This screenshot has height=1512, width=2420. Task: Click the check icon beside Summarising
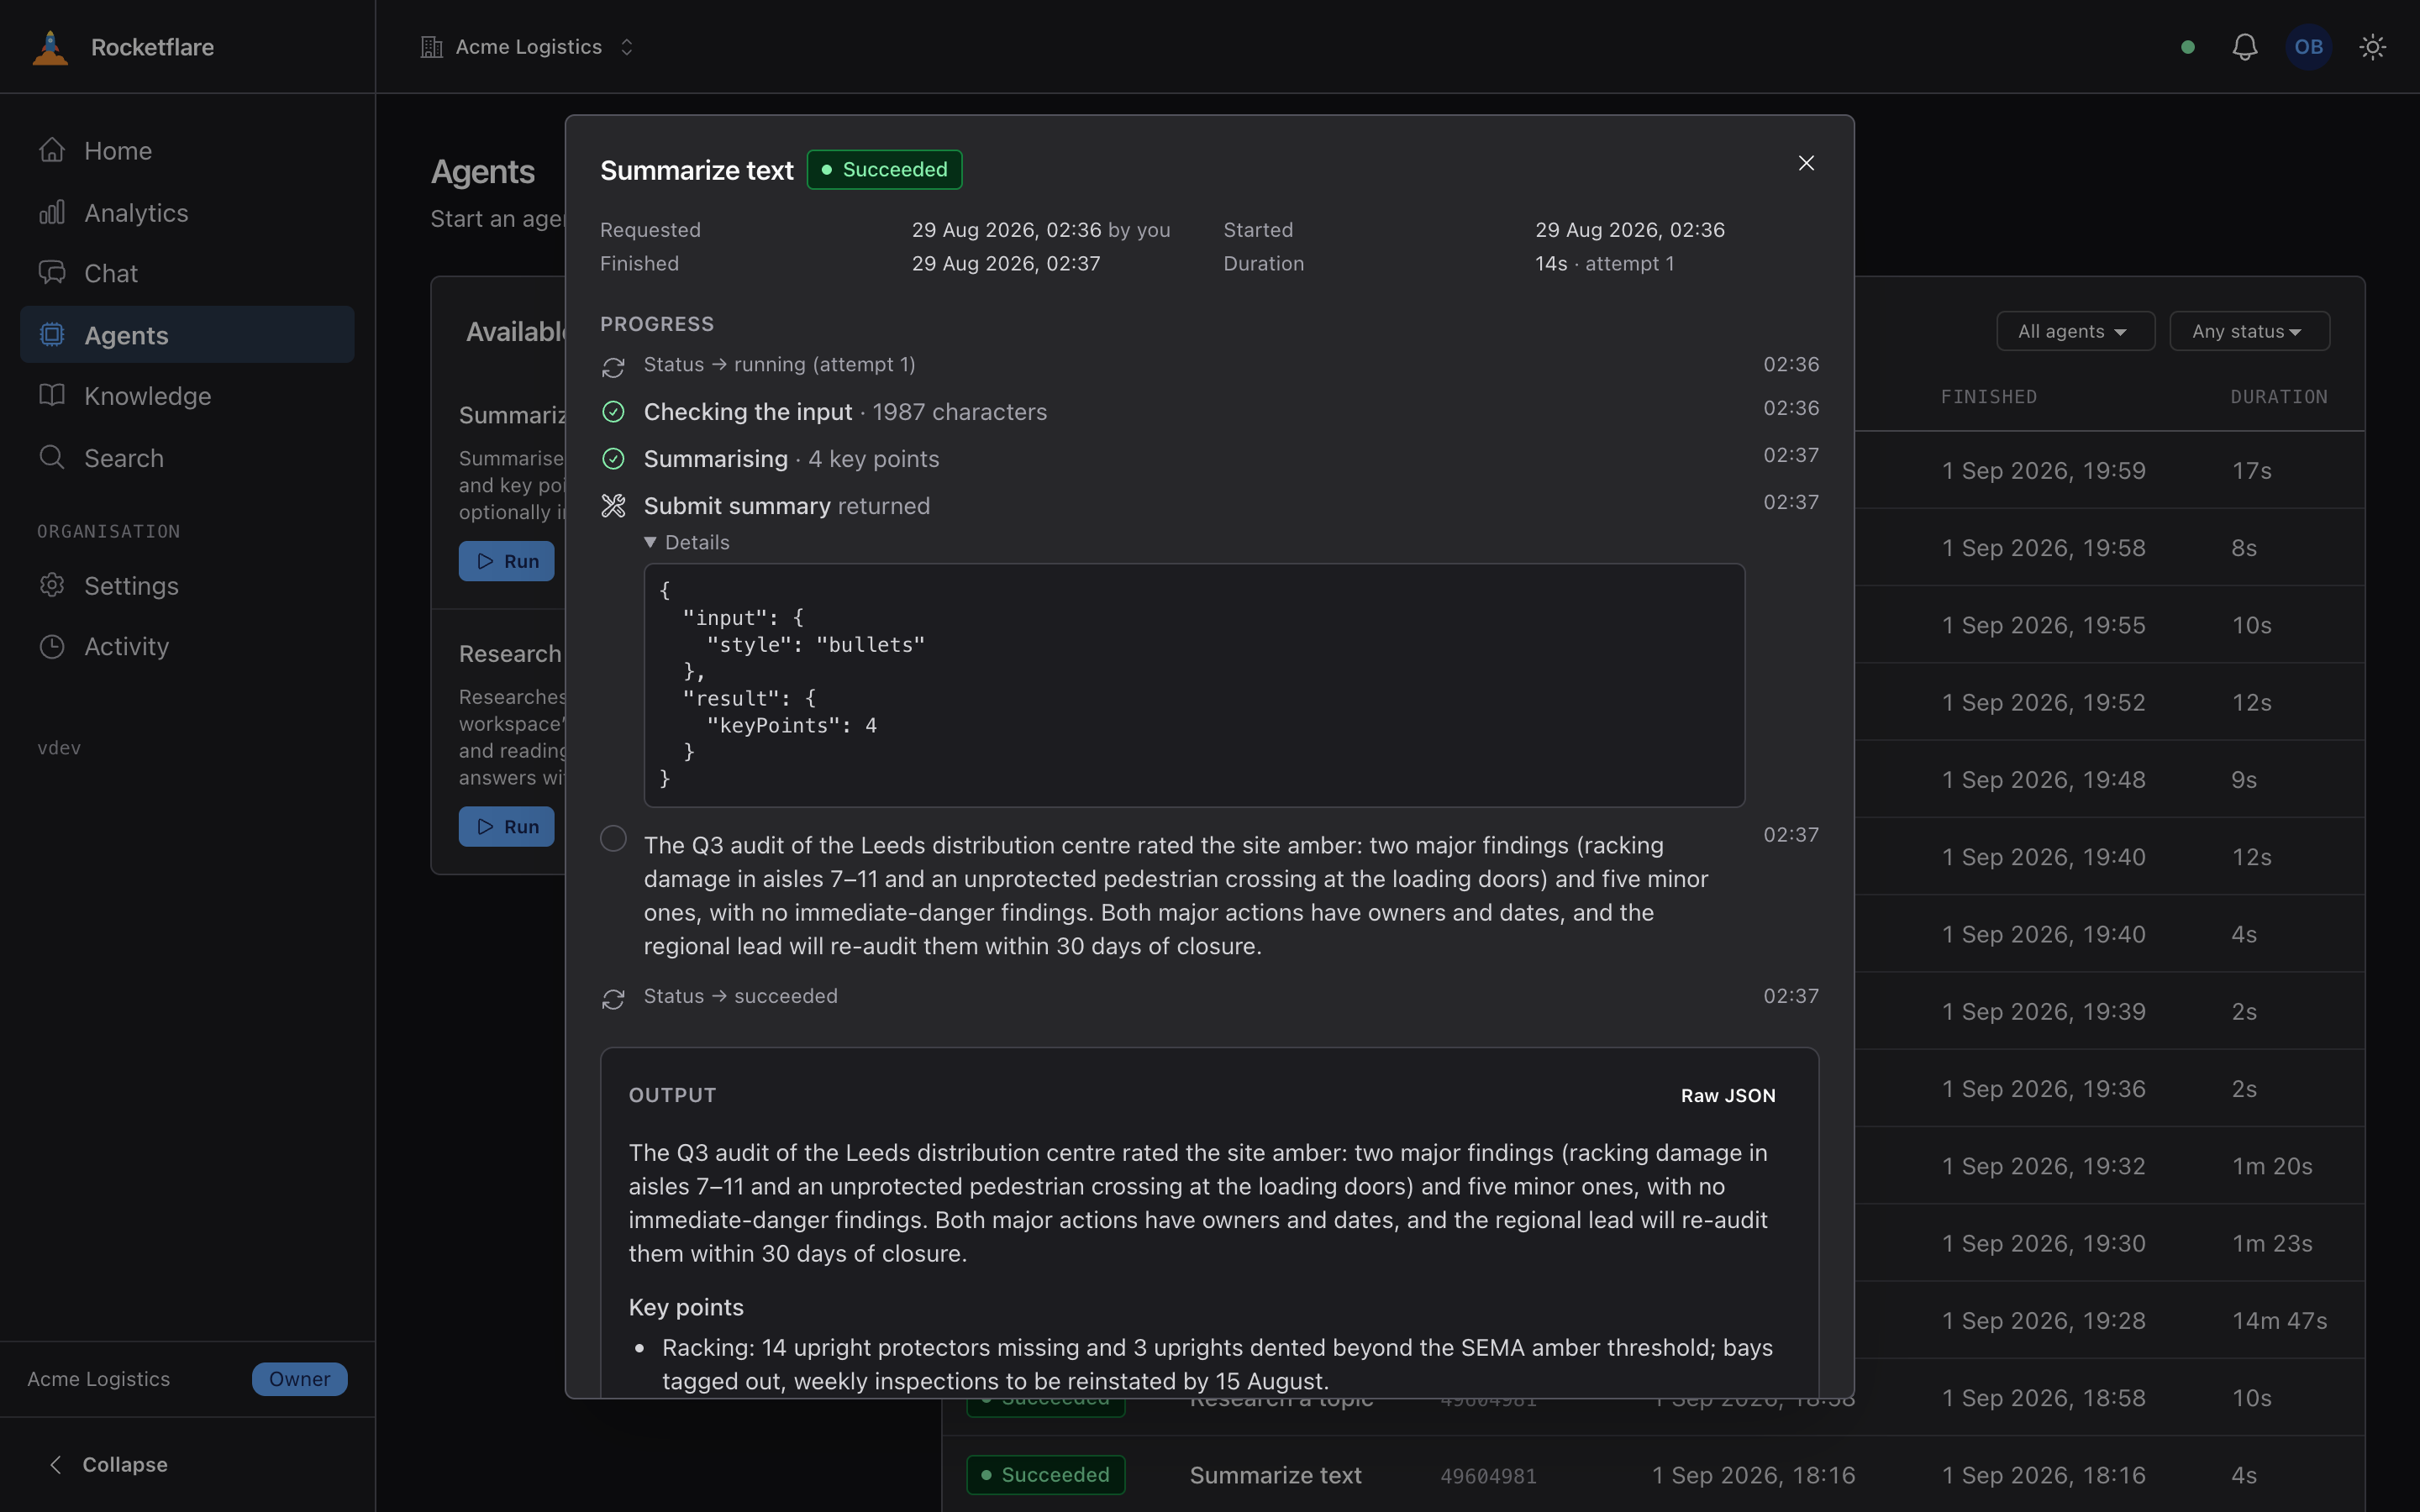tap(613, 459)
